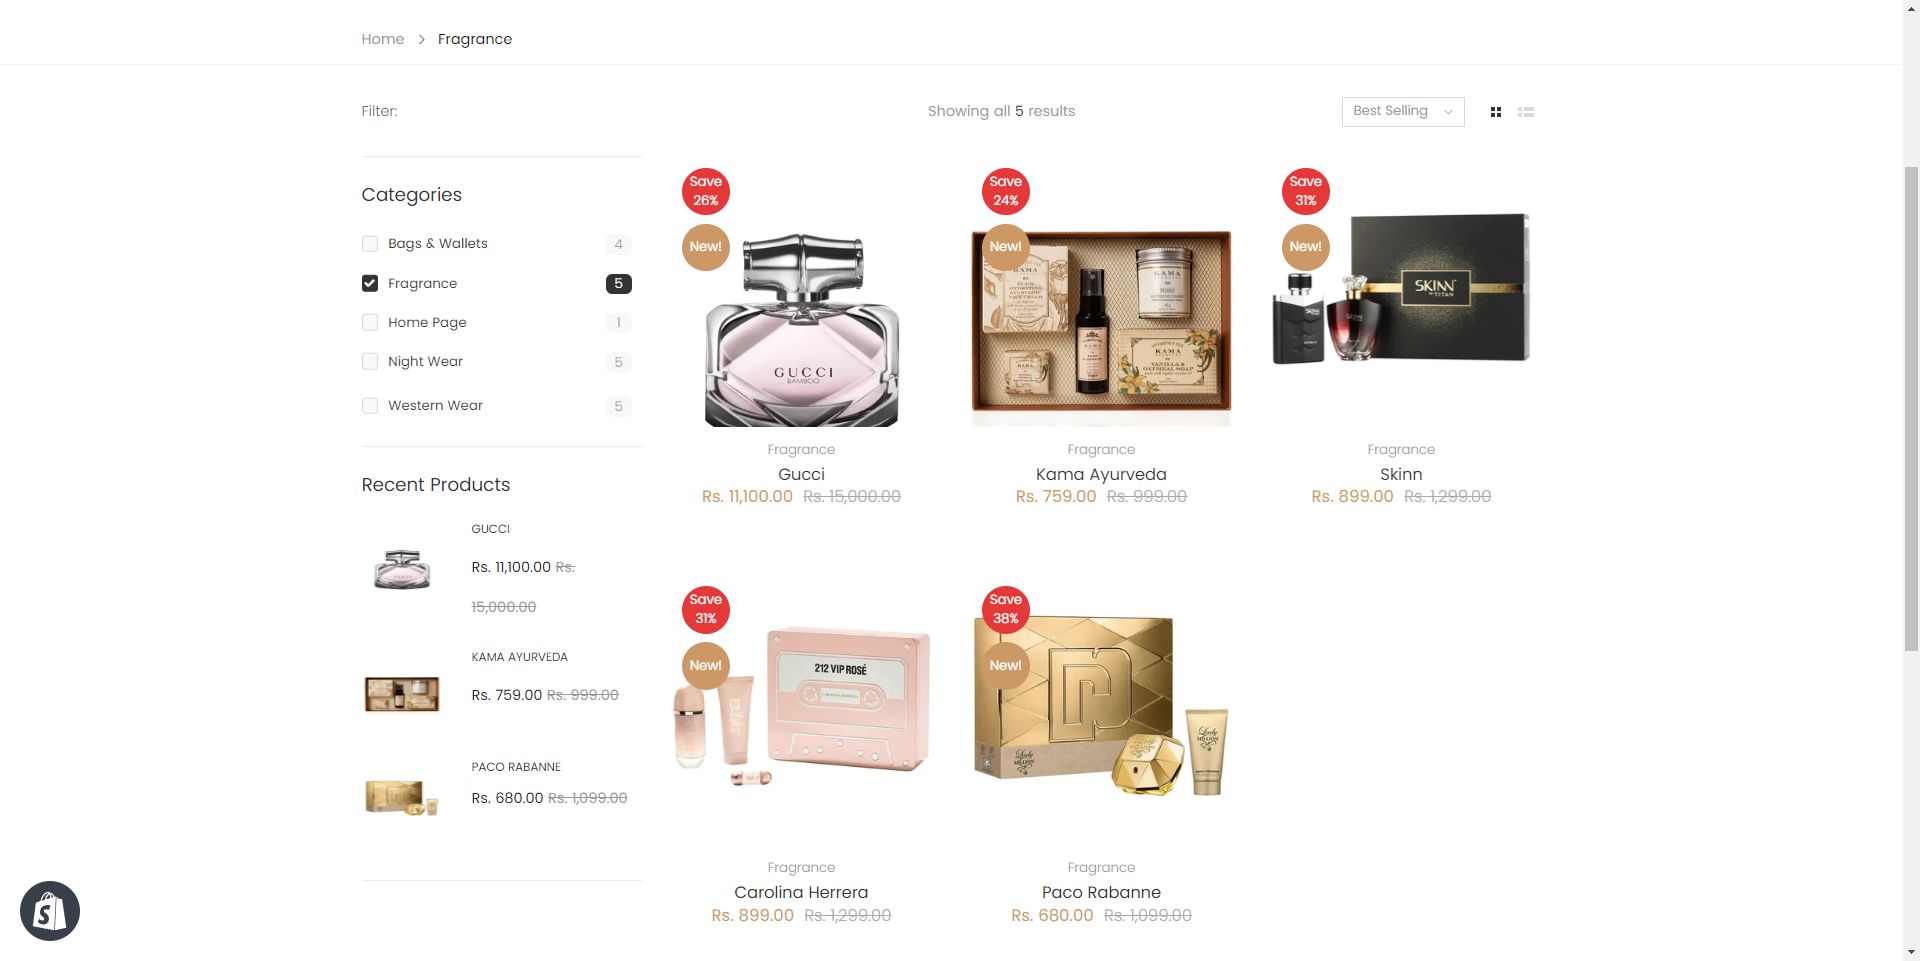Open the Skinn product title link
Viewport: 1920px width, 961px height.
click(x=1401, y=474)
